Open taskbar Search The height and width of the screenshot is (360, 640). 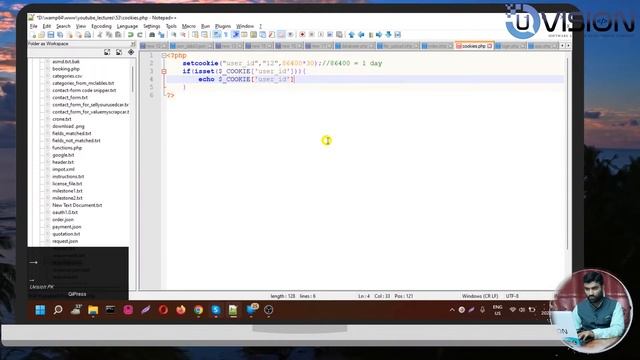(x=58, y=310)
